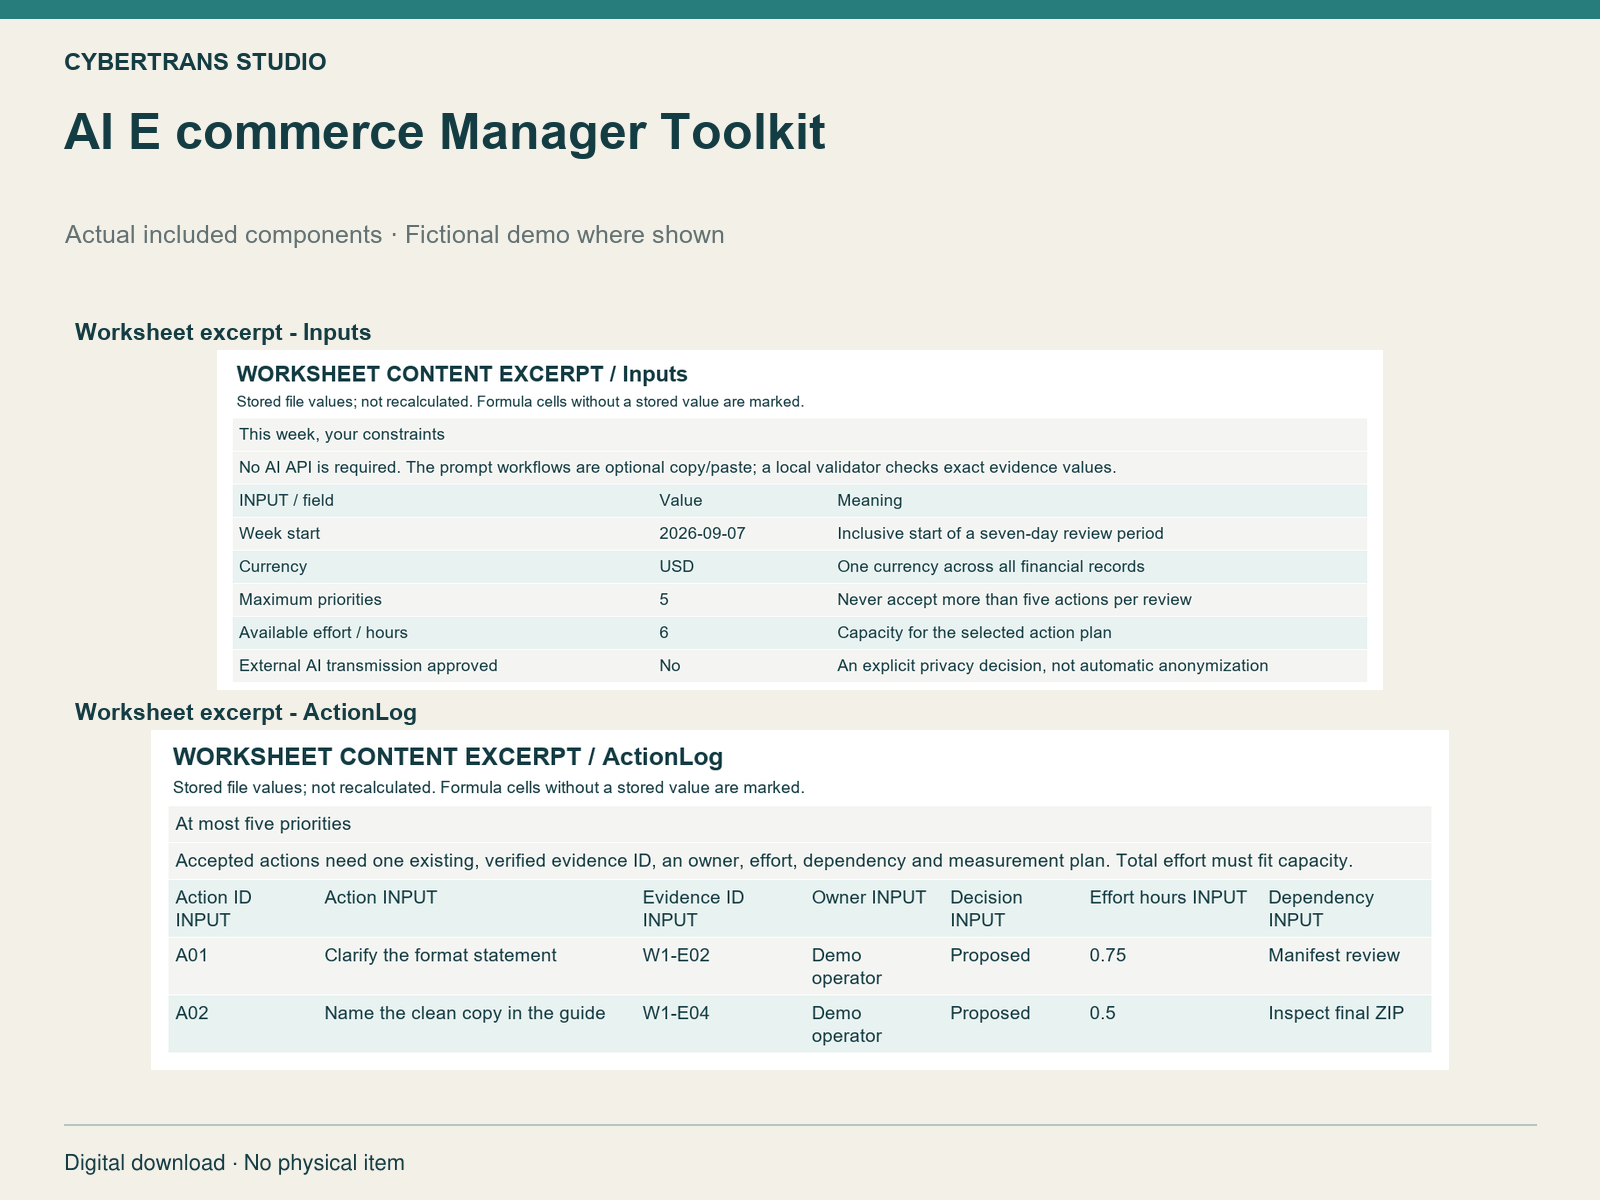Click 'WORKSHEET CONTENT EXCERPT / ActionLog' title
The image size is (1600, 1200).
(448, 756)
